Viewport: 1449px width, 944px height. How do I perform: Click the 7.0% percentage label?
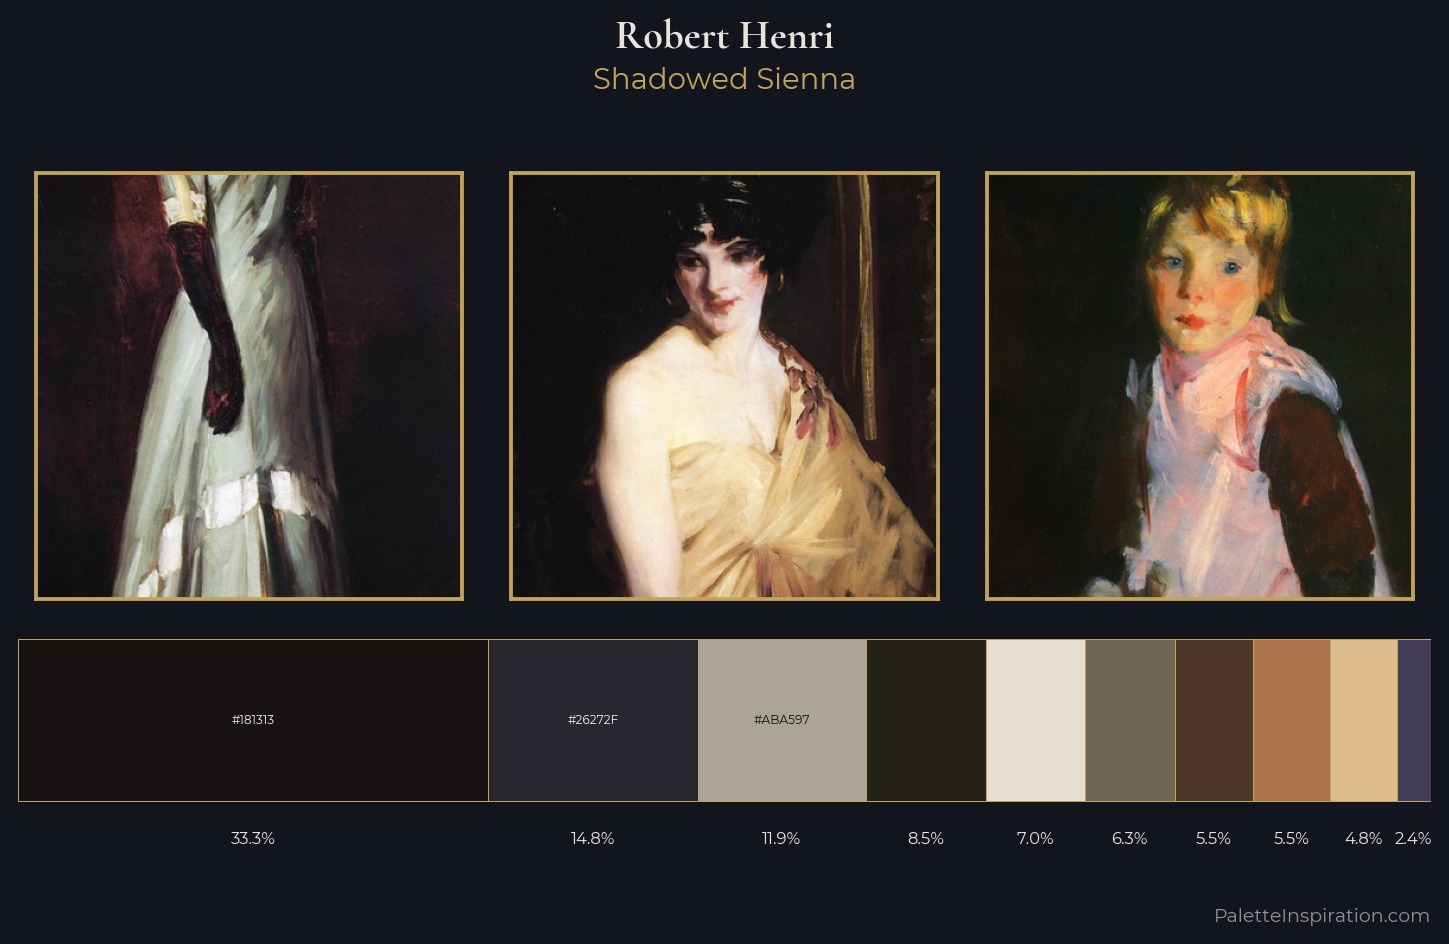click(1035, 838)
